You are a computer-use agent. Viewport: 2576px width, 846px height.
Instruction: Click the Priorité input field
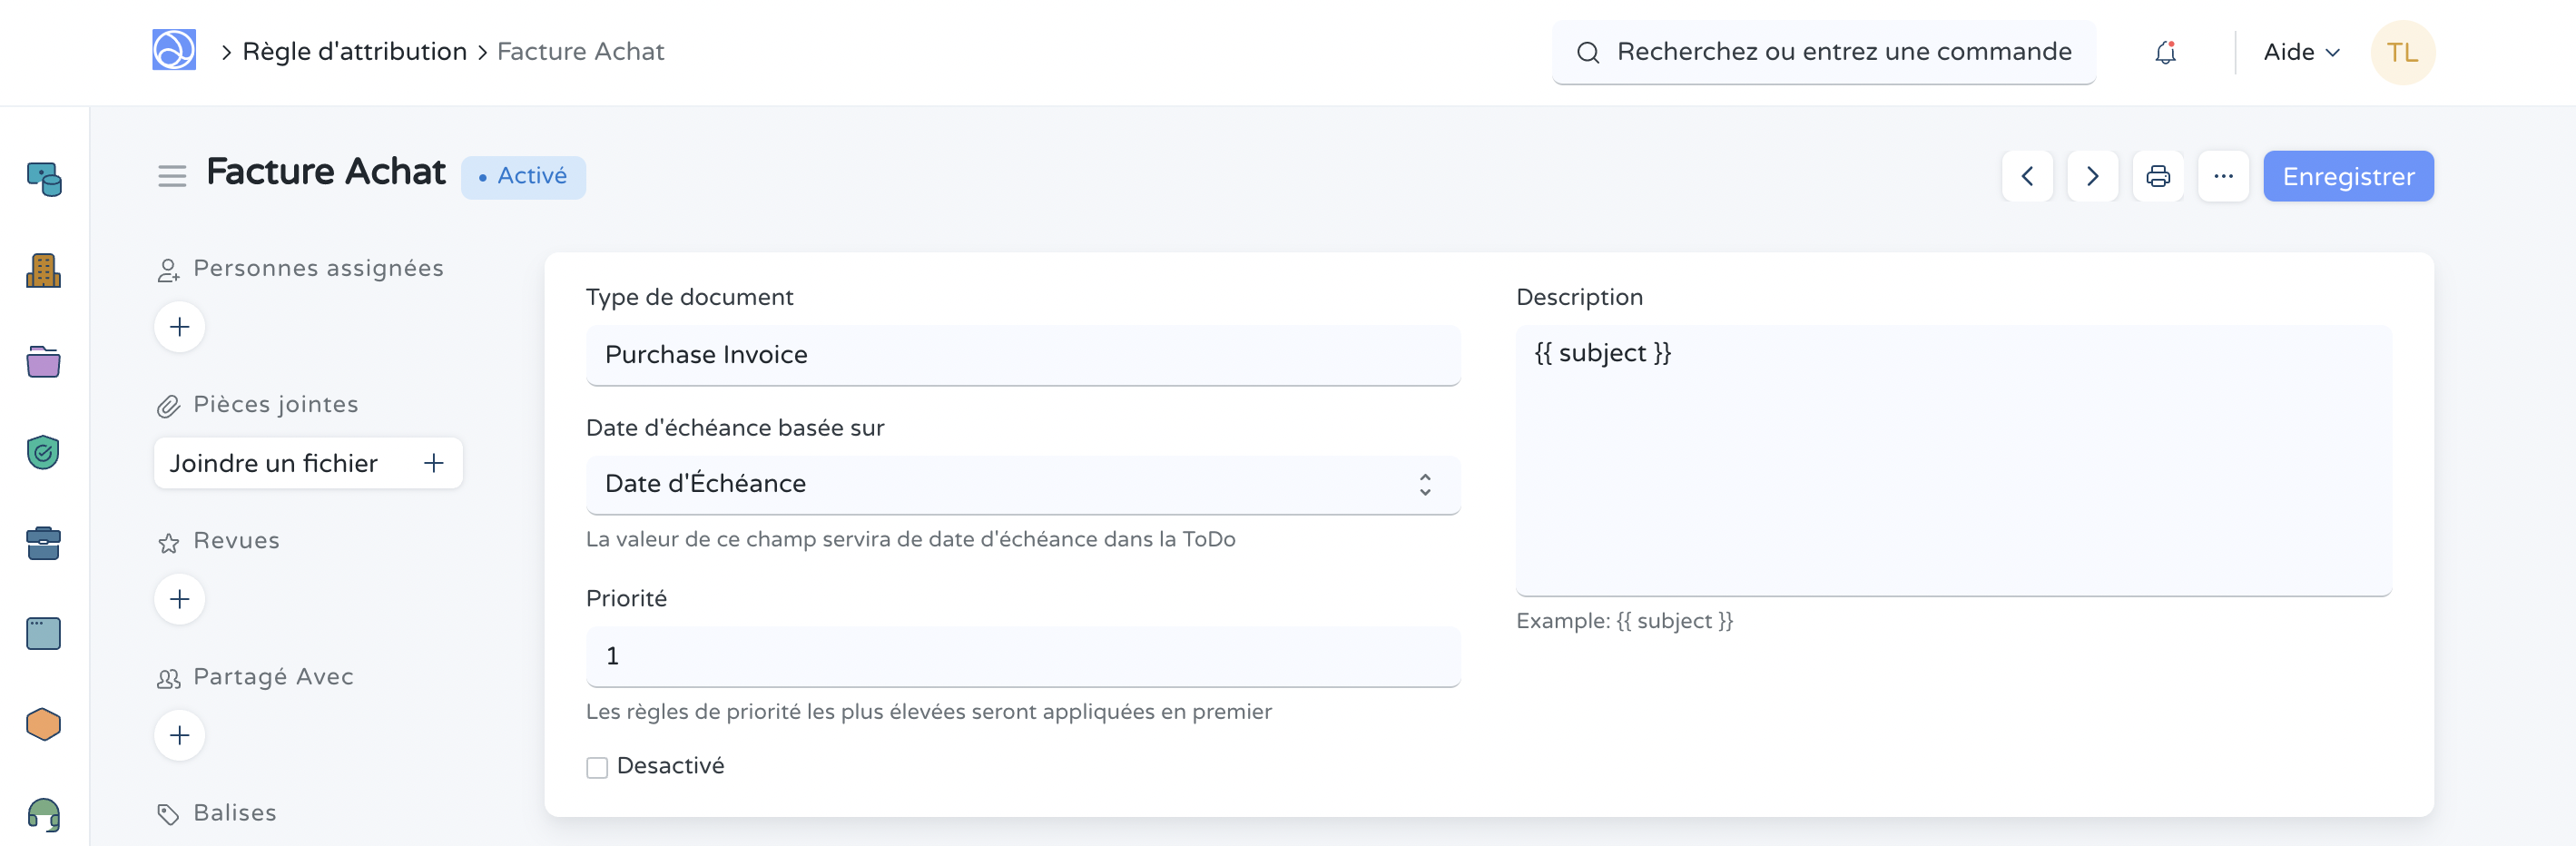(x=1022, y=656)
